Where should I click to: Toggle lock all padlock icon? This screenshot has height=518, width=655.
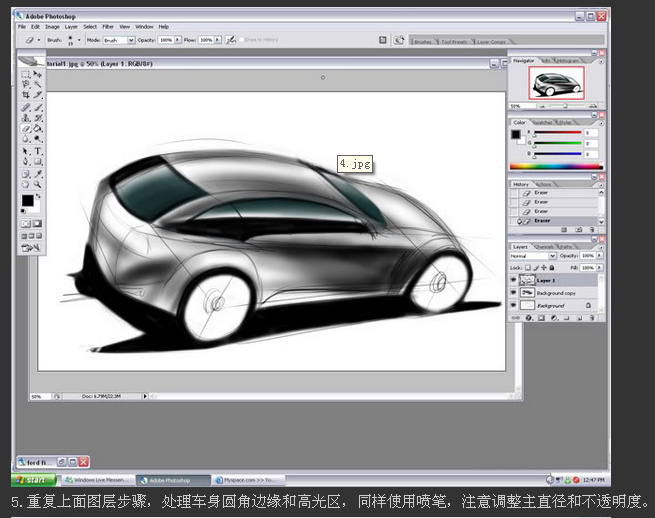click(x=552, y=267)
